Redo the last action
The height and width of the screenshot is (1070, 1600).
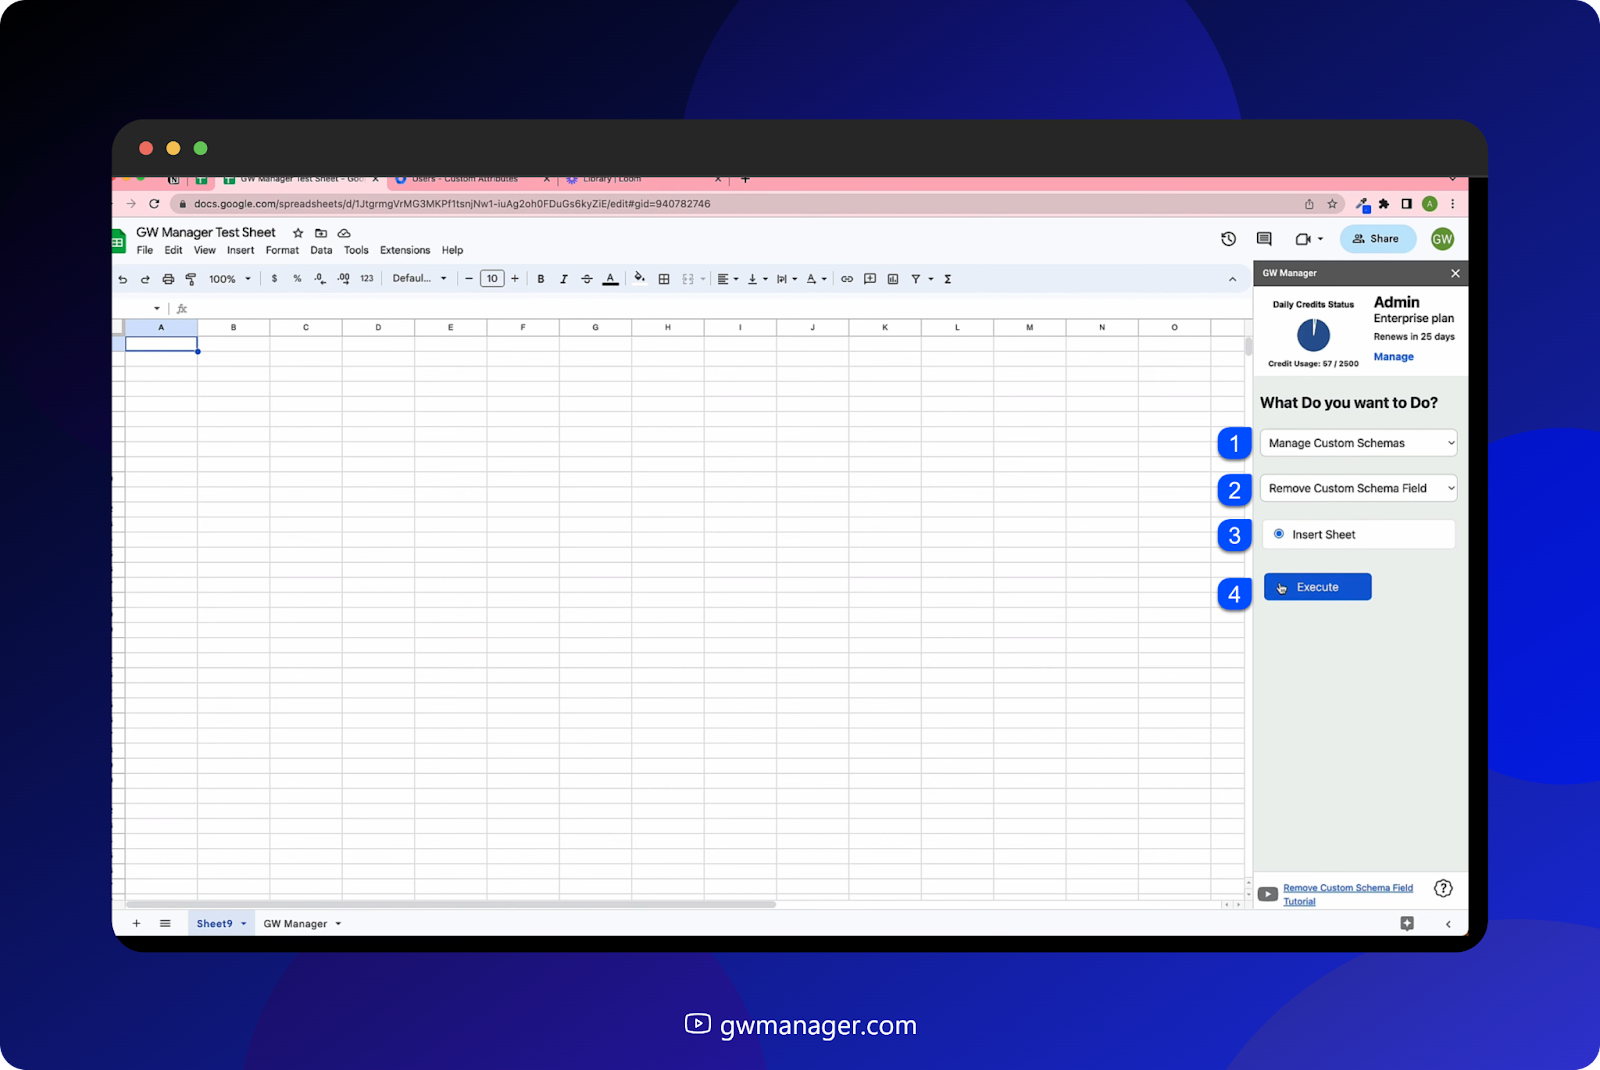click(x=145, y=279)
